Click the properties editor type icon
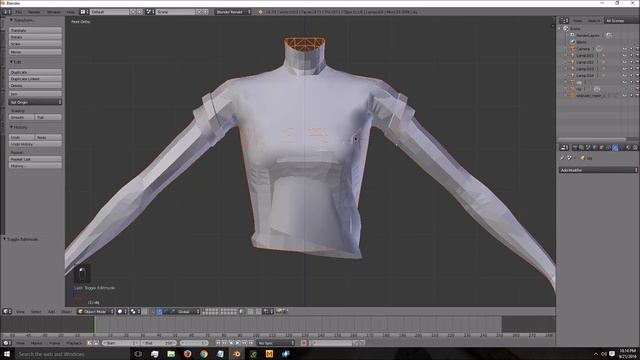 click(564, 147)
